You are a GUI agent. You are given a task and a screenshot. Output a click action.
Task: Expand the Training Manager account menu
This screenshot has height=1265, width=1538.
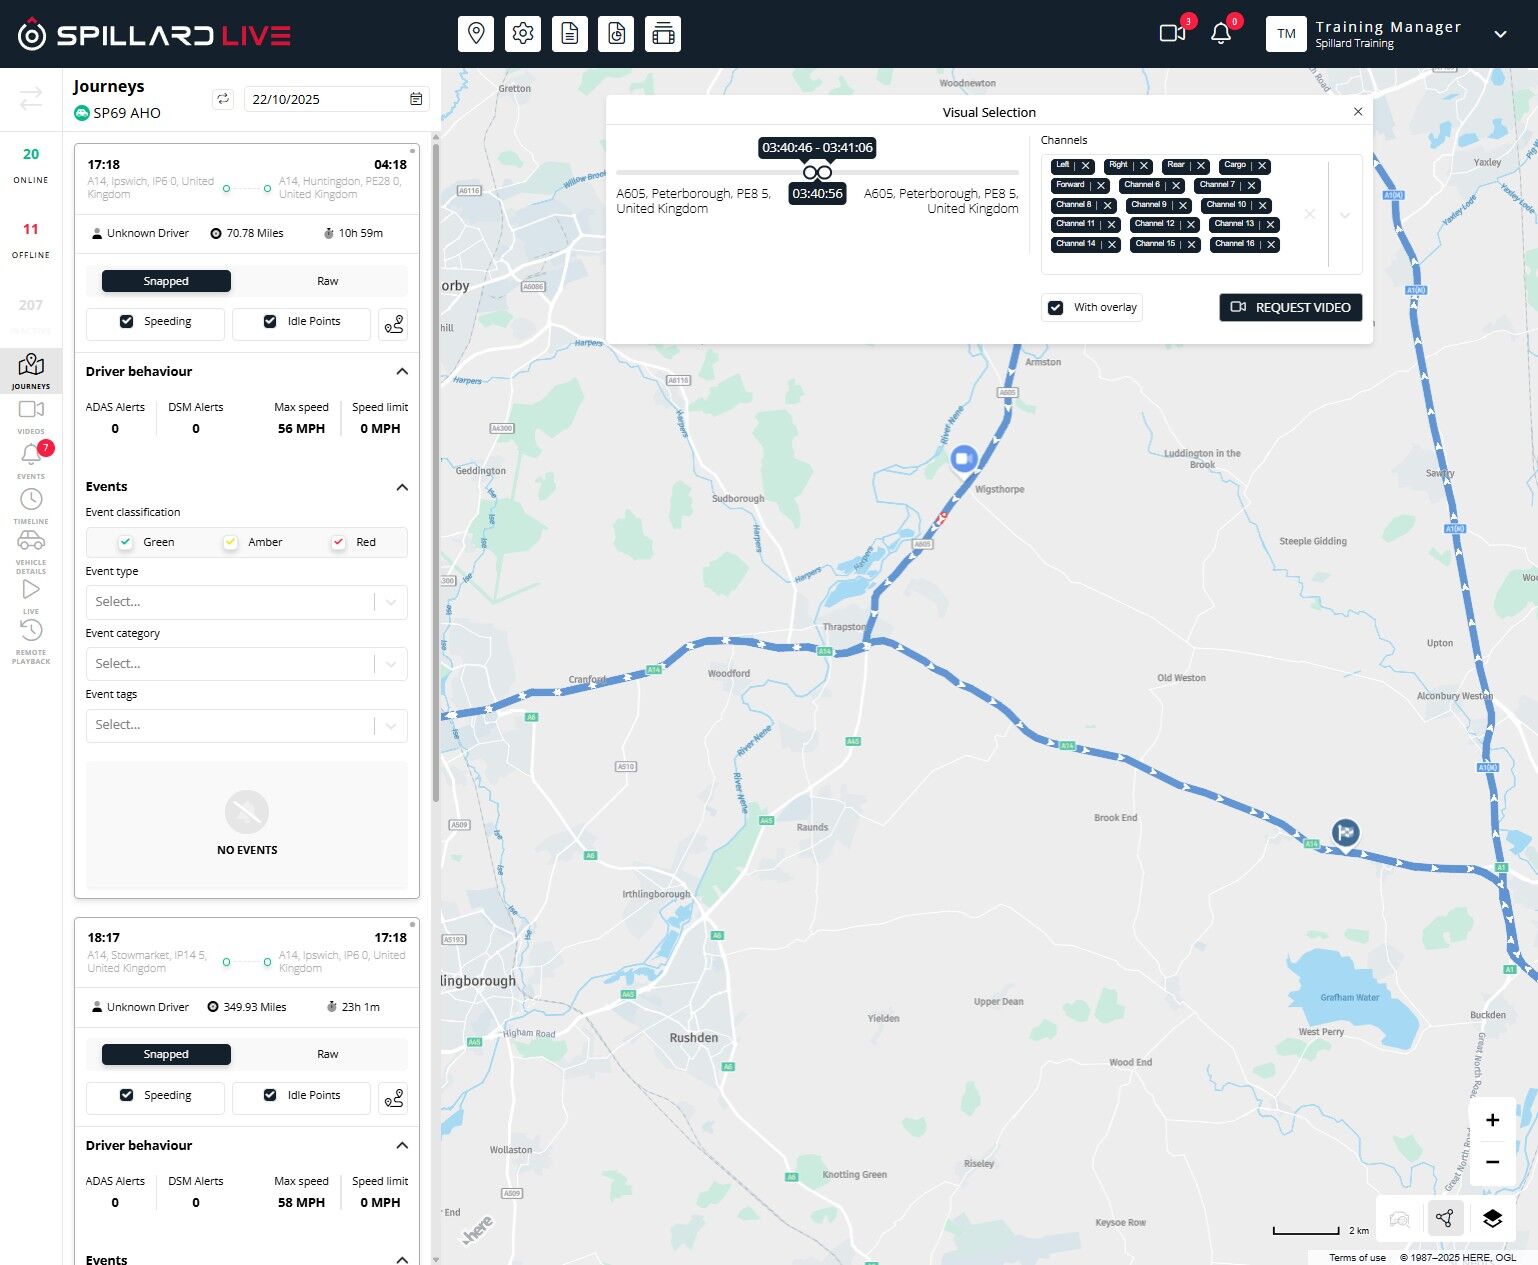tap(1500, 34)
